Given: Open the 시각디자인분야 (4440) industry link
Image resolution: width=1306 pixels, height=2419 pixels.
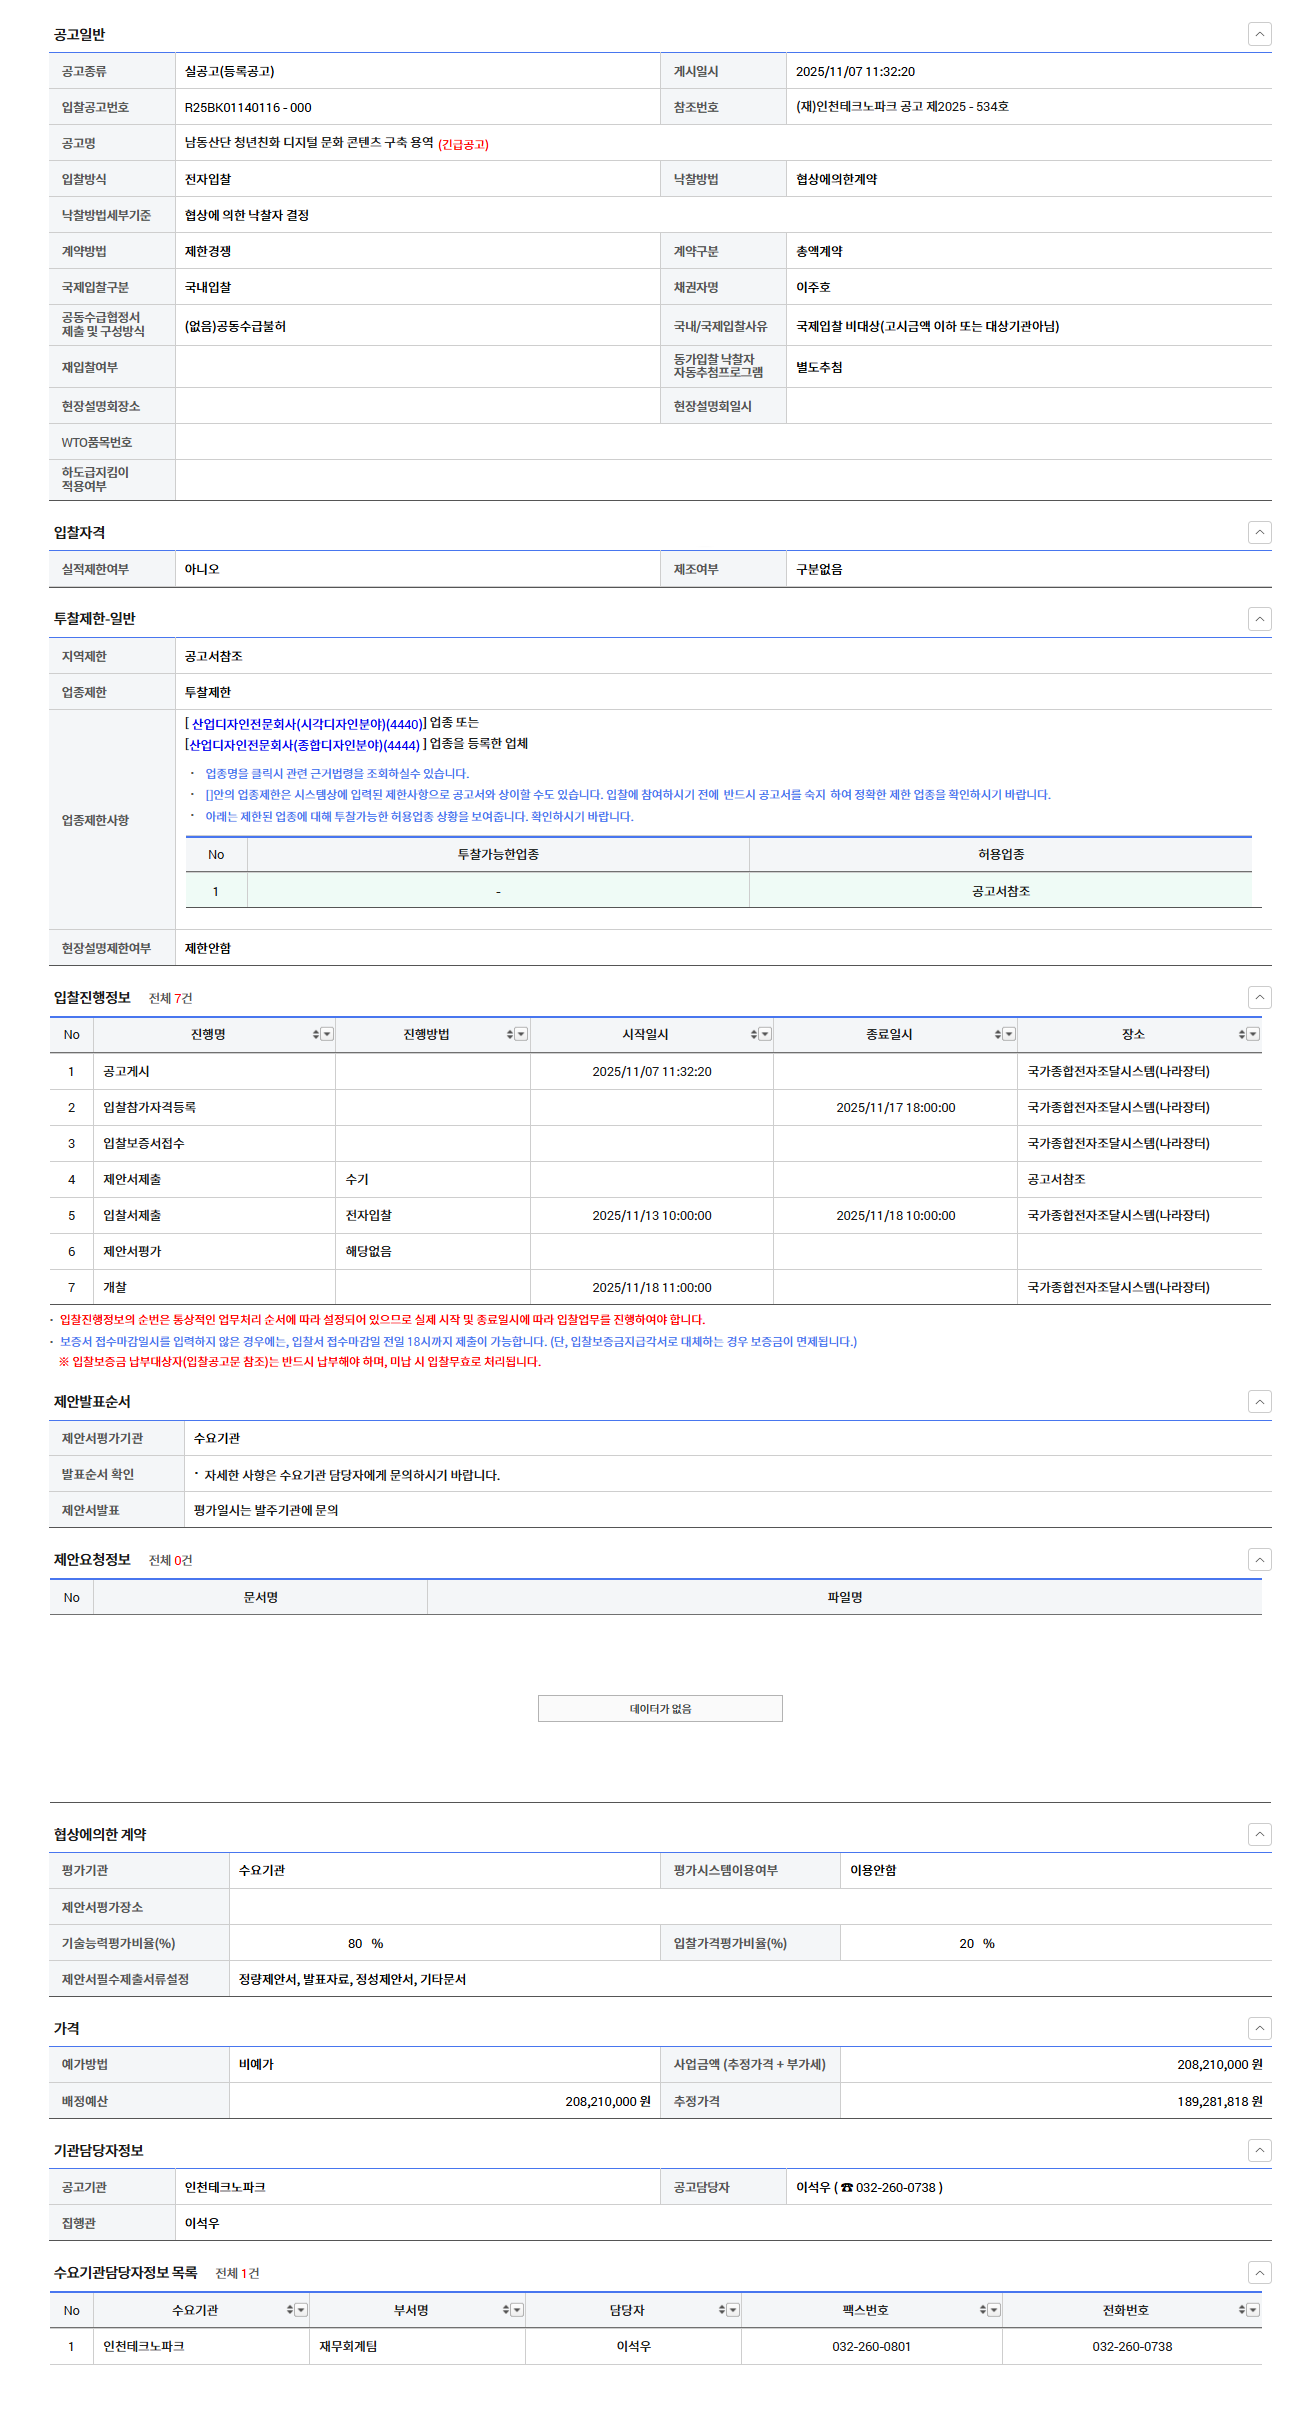Looking at the screenshot, I should coord(306,724).
